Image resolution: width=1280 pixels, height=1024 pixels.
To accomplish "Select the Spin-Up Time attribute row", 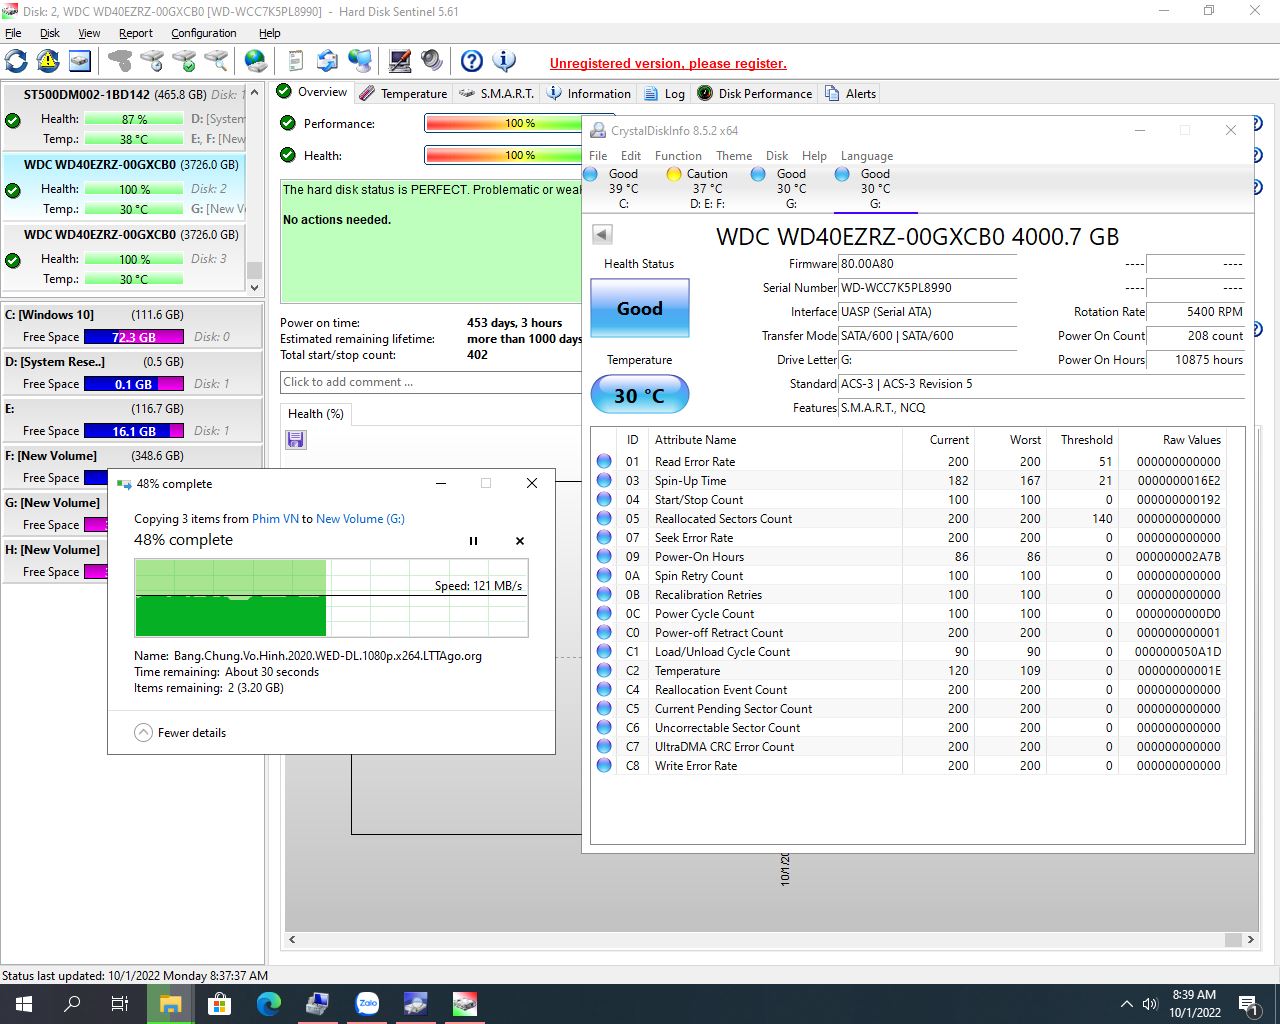I will (x=906, y=481).
